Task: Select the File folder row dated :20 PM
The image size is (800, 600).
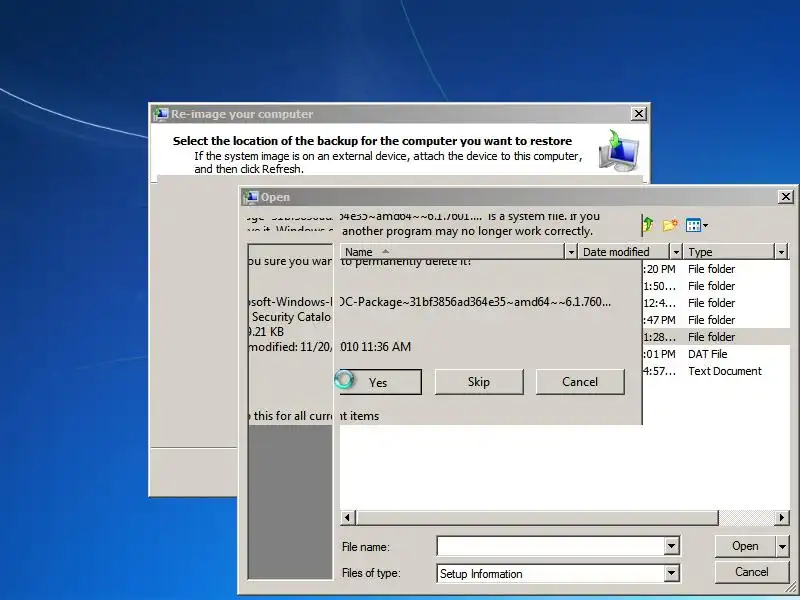Action: [716, 269]
